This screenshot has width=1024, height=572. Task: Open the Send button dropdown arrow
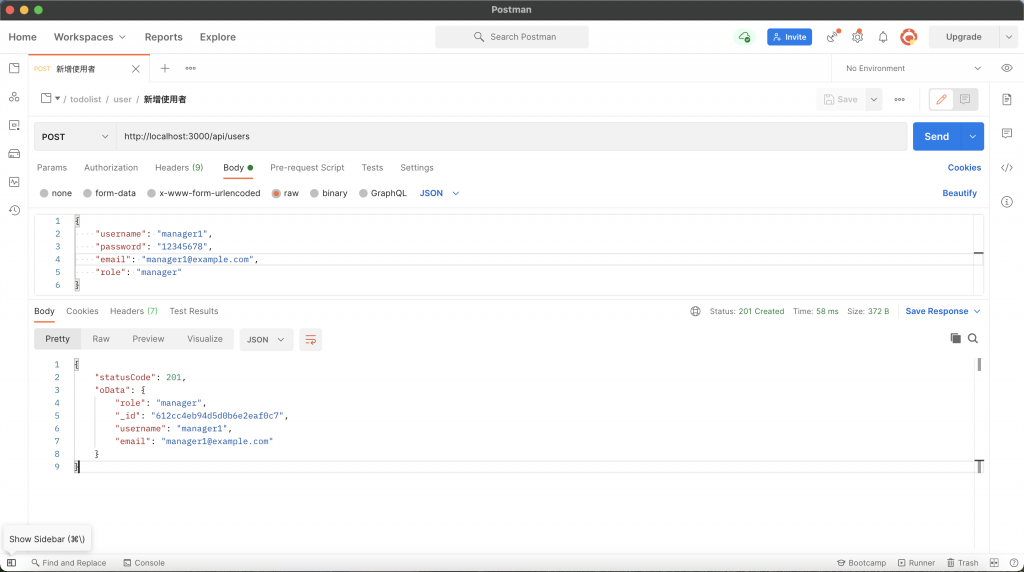pyautogui.click(x=972, y=136)
